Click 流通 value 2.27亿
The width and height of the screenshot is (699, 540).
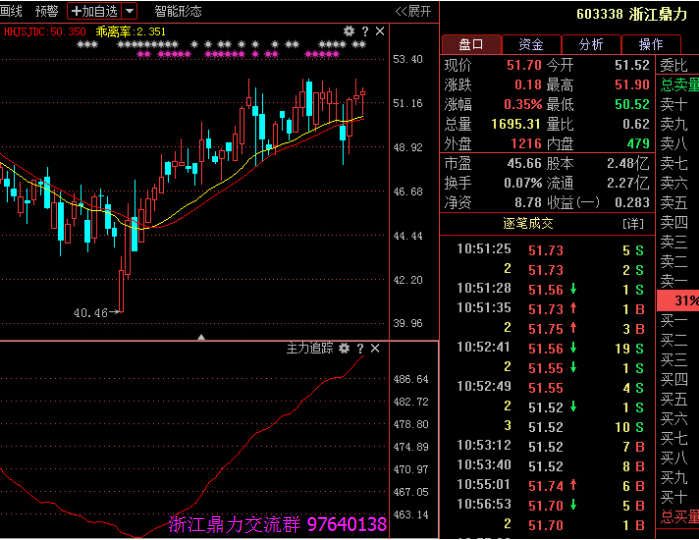point(628,183)
